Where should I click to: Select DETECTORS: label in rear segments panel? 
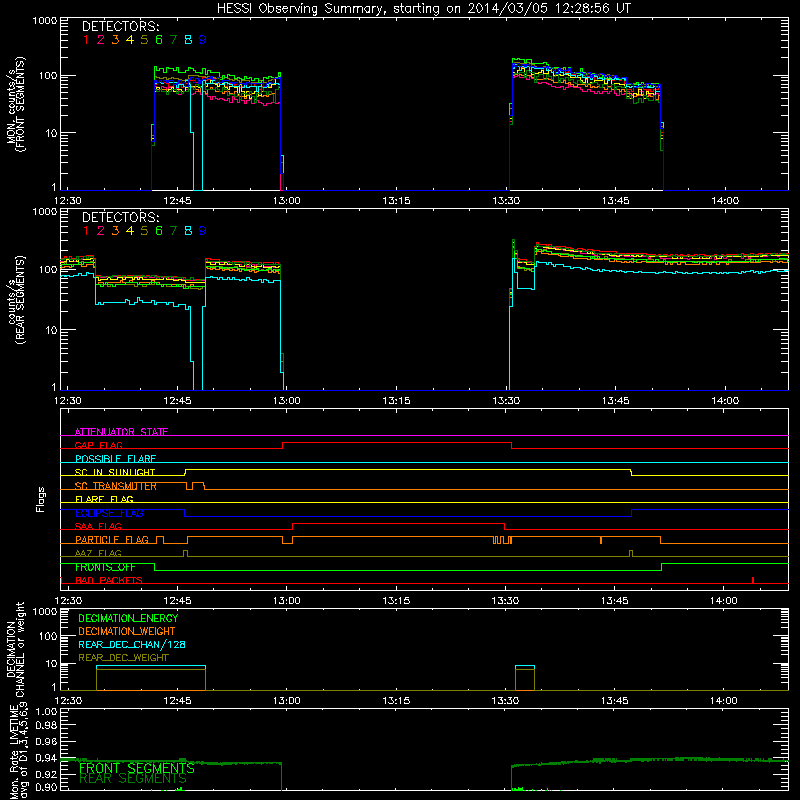click(x=120, y=218)
